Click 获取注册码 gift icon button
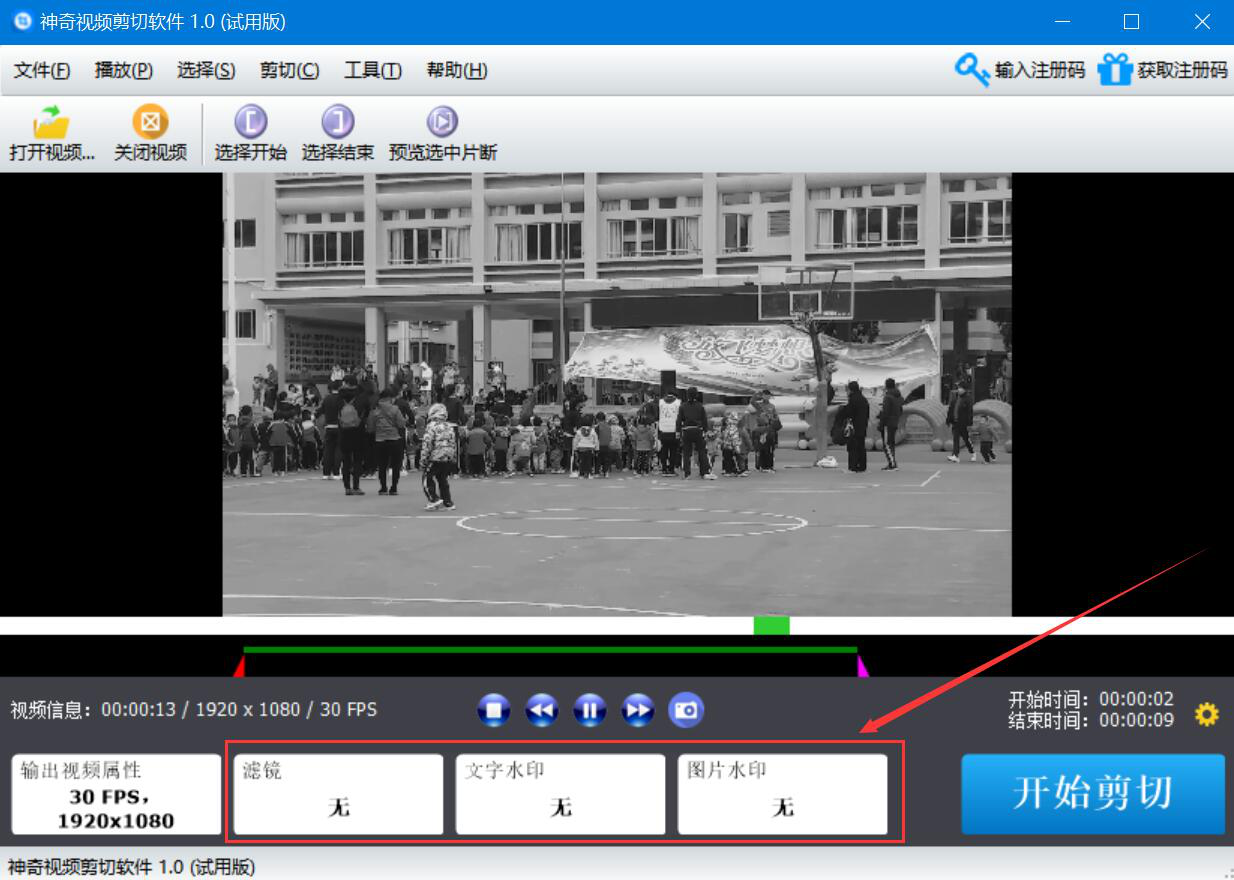This screenshot has width=1234, height=880. tap(1162, 70)
